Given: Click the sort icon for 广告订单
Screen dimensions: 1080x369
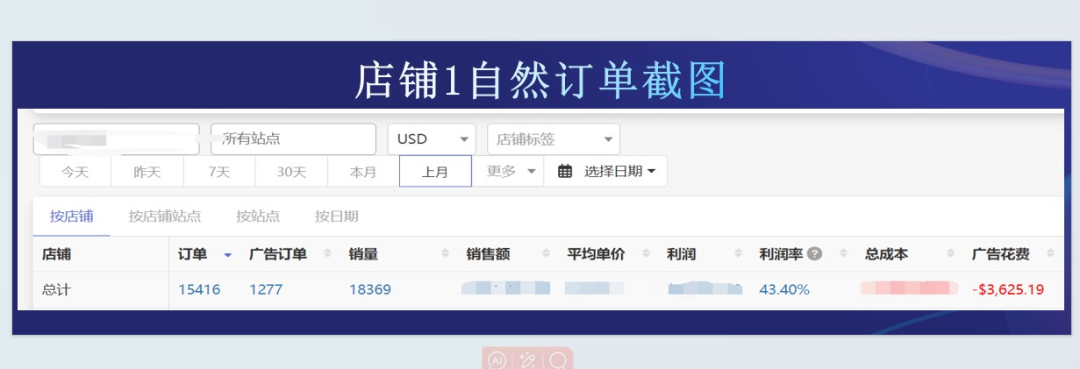Looking at the screenshot, I should click(327, 254).
